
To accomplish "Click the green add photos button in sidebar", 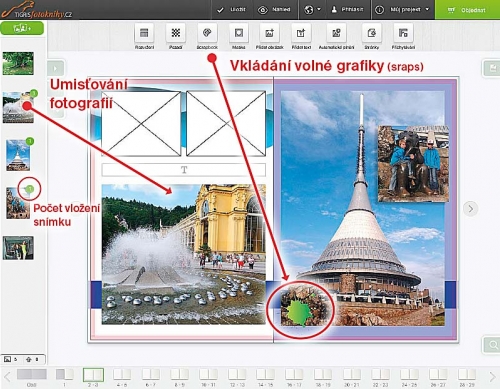I will coord(22,28).
